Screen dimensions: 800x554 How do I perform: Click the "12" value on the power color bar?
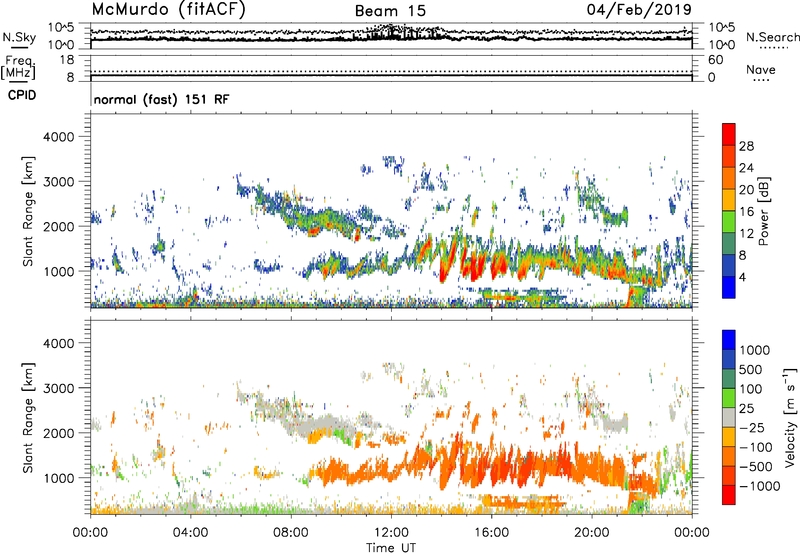click(746, 234)
